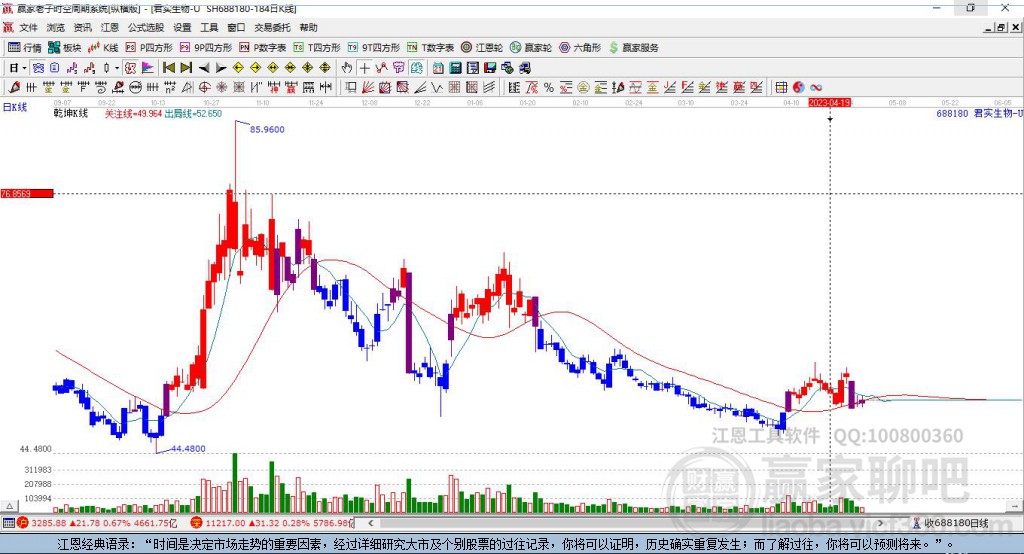Click the 2023-04-19 date marker on timeline
The height and width of the screenshot is (554, 1024).
point(829,103)
